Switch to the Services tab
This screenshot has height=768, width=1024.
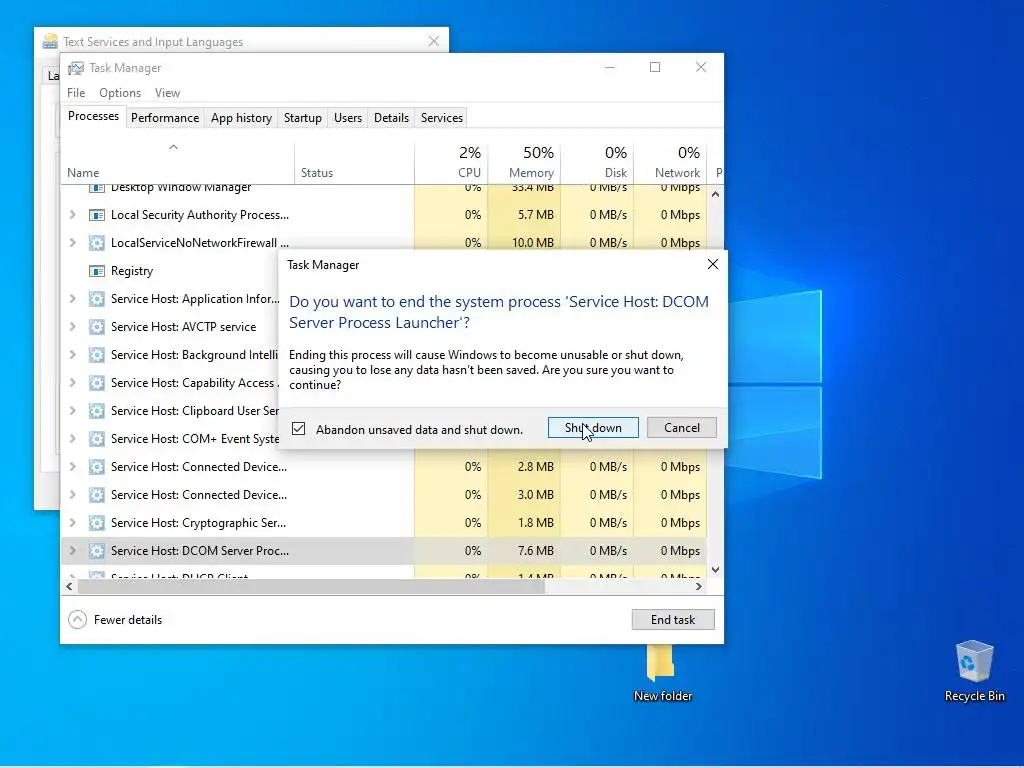441,118
